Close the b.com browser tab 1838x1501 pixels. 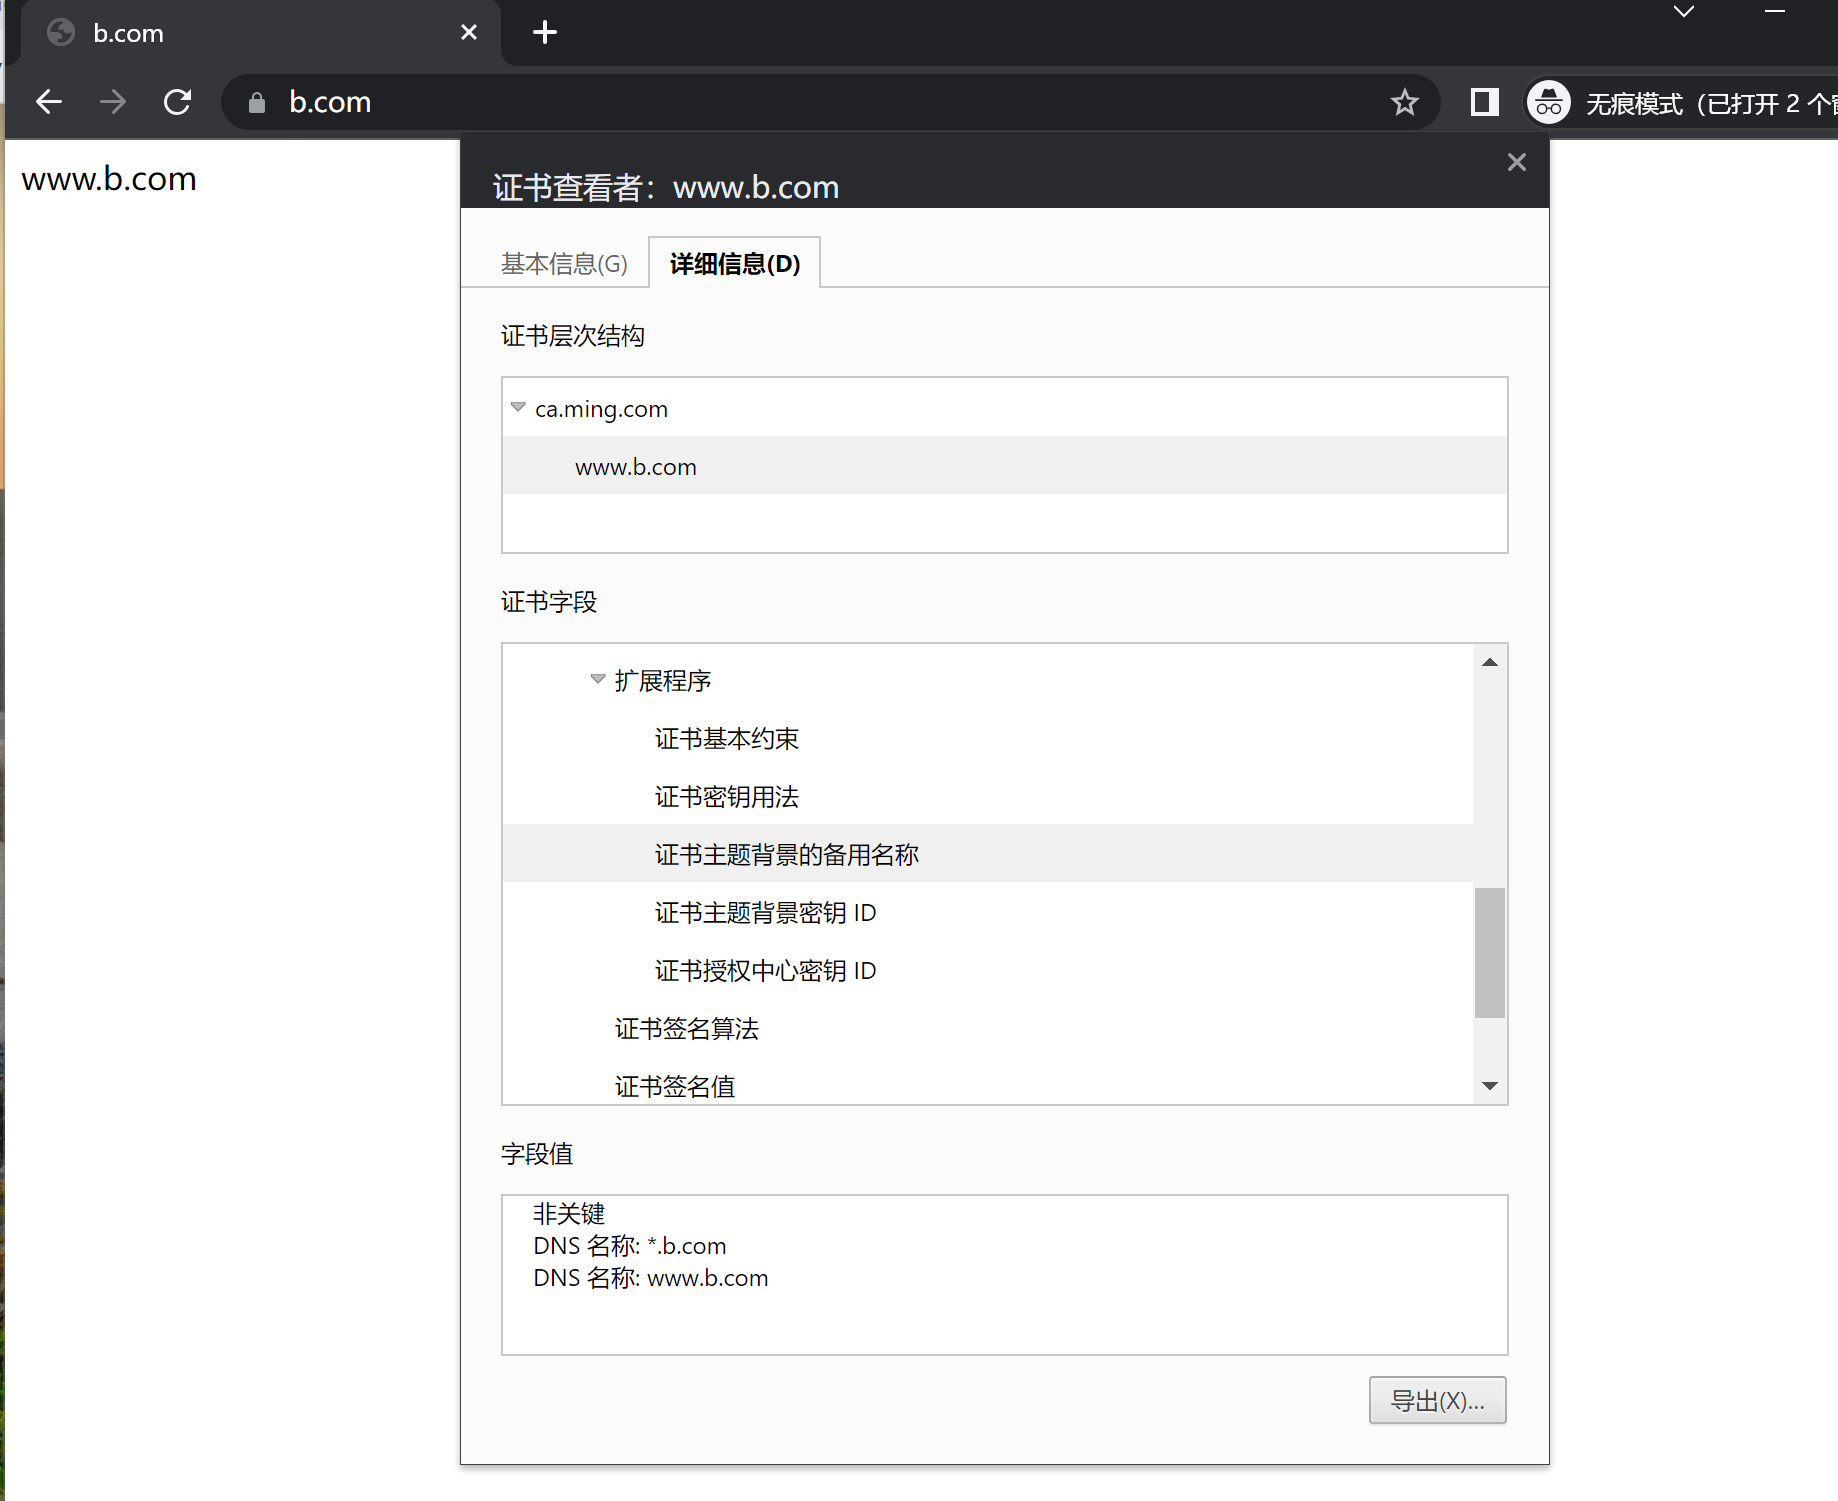[x=468, y=33]
